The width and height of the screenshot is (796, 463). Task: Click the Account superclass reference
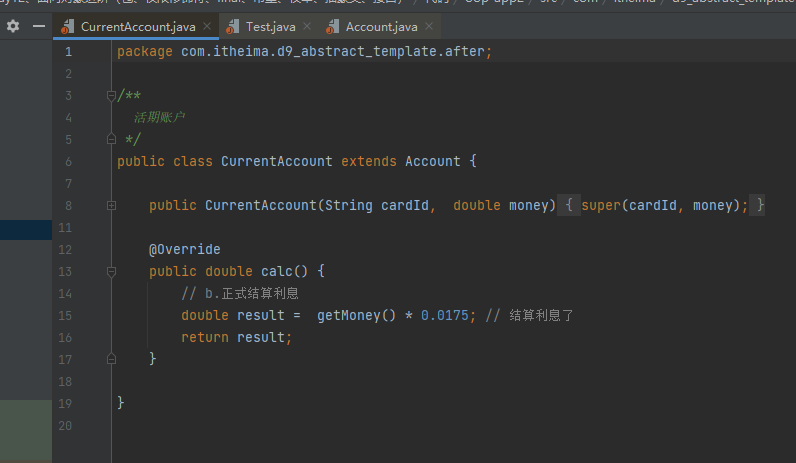(x=433, y=161)
